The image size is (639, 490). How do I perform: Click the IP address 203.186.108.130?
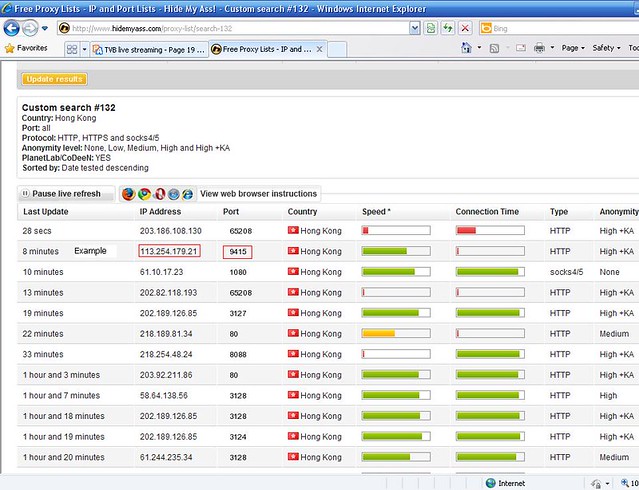coord(170,231)
